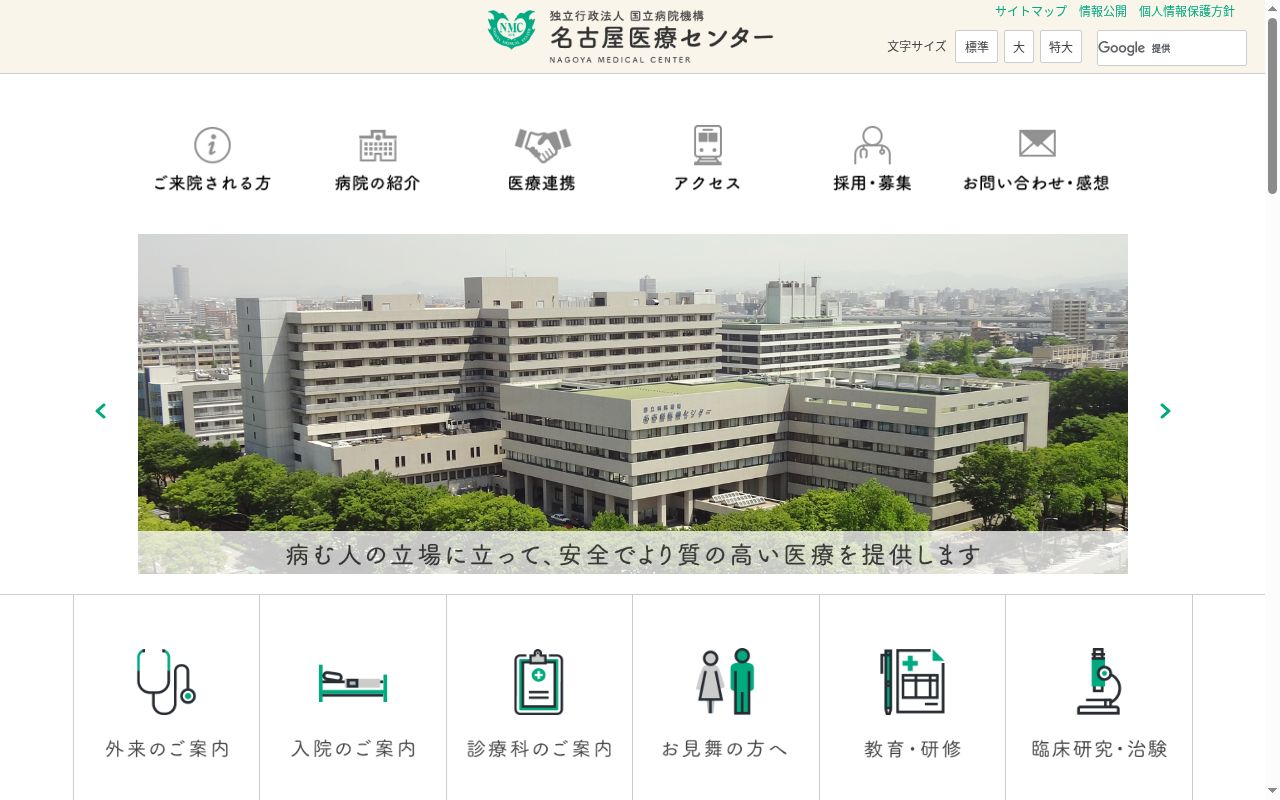Image resolution: width=1280 pixels, height=800 pixels.
Task: Set font size to 大
Action: point(1019,47)
